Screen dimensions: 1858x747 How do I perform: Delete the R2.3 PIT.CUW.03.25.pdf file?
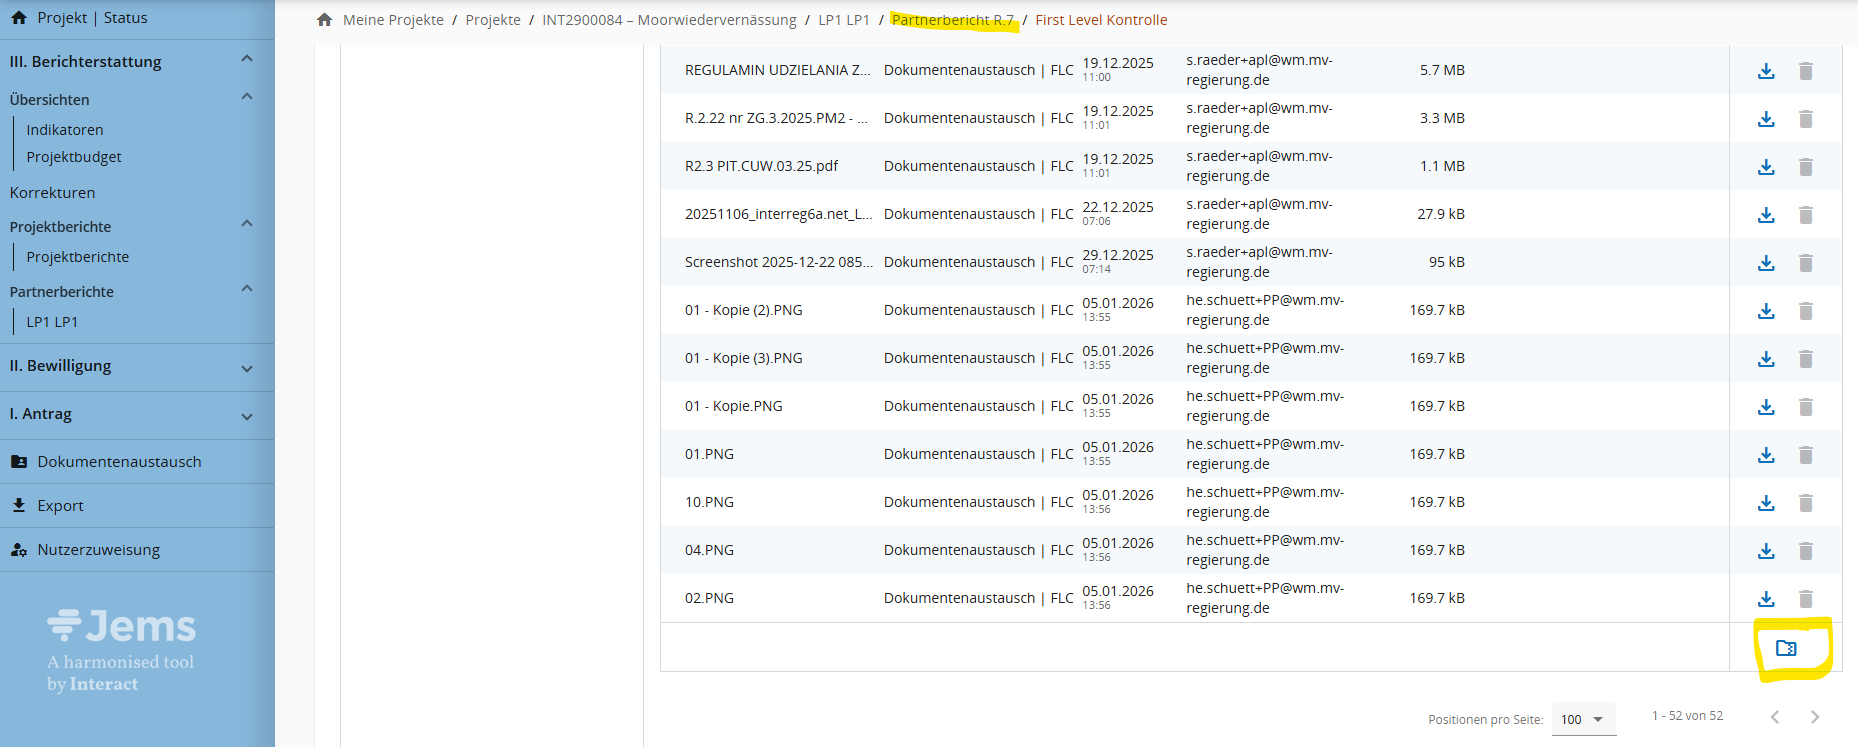[x=1805, y=167]
